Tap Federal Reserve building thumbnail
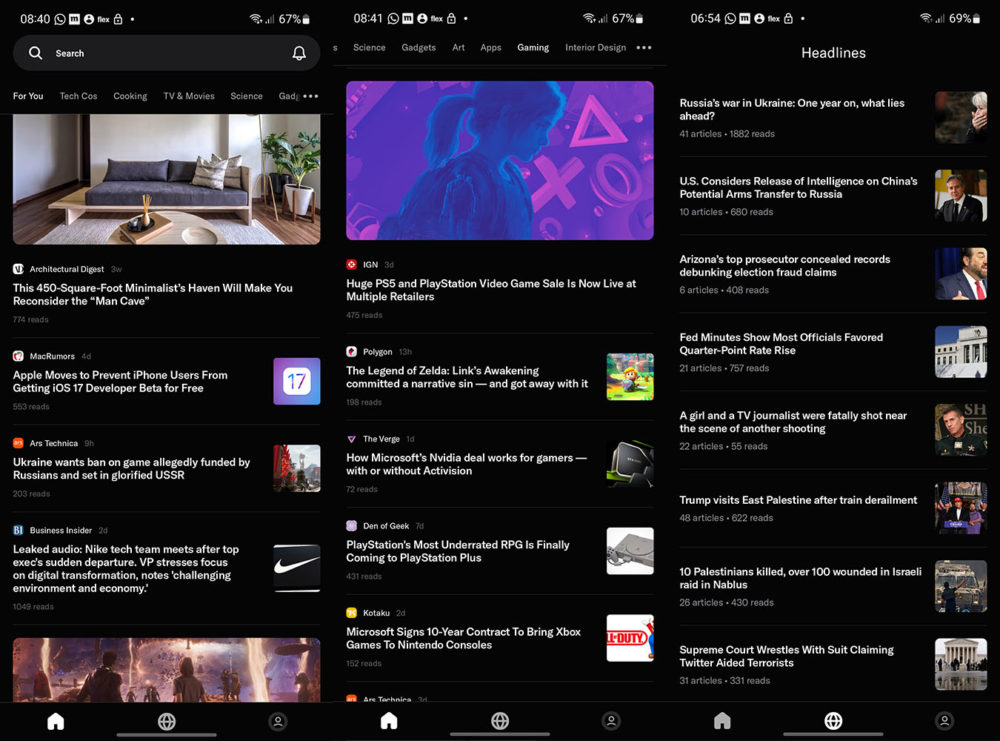The image size is (1000, 741). 961,352
